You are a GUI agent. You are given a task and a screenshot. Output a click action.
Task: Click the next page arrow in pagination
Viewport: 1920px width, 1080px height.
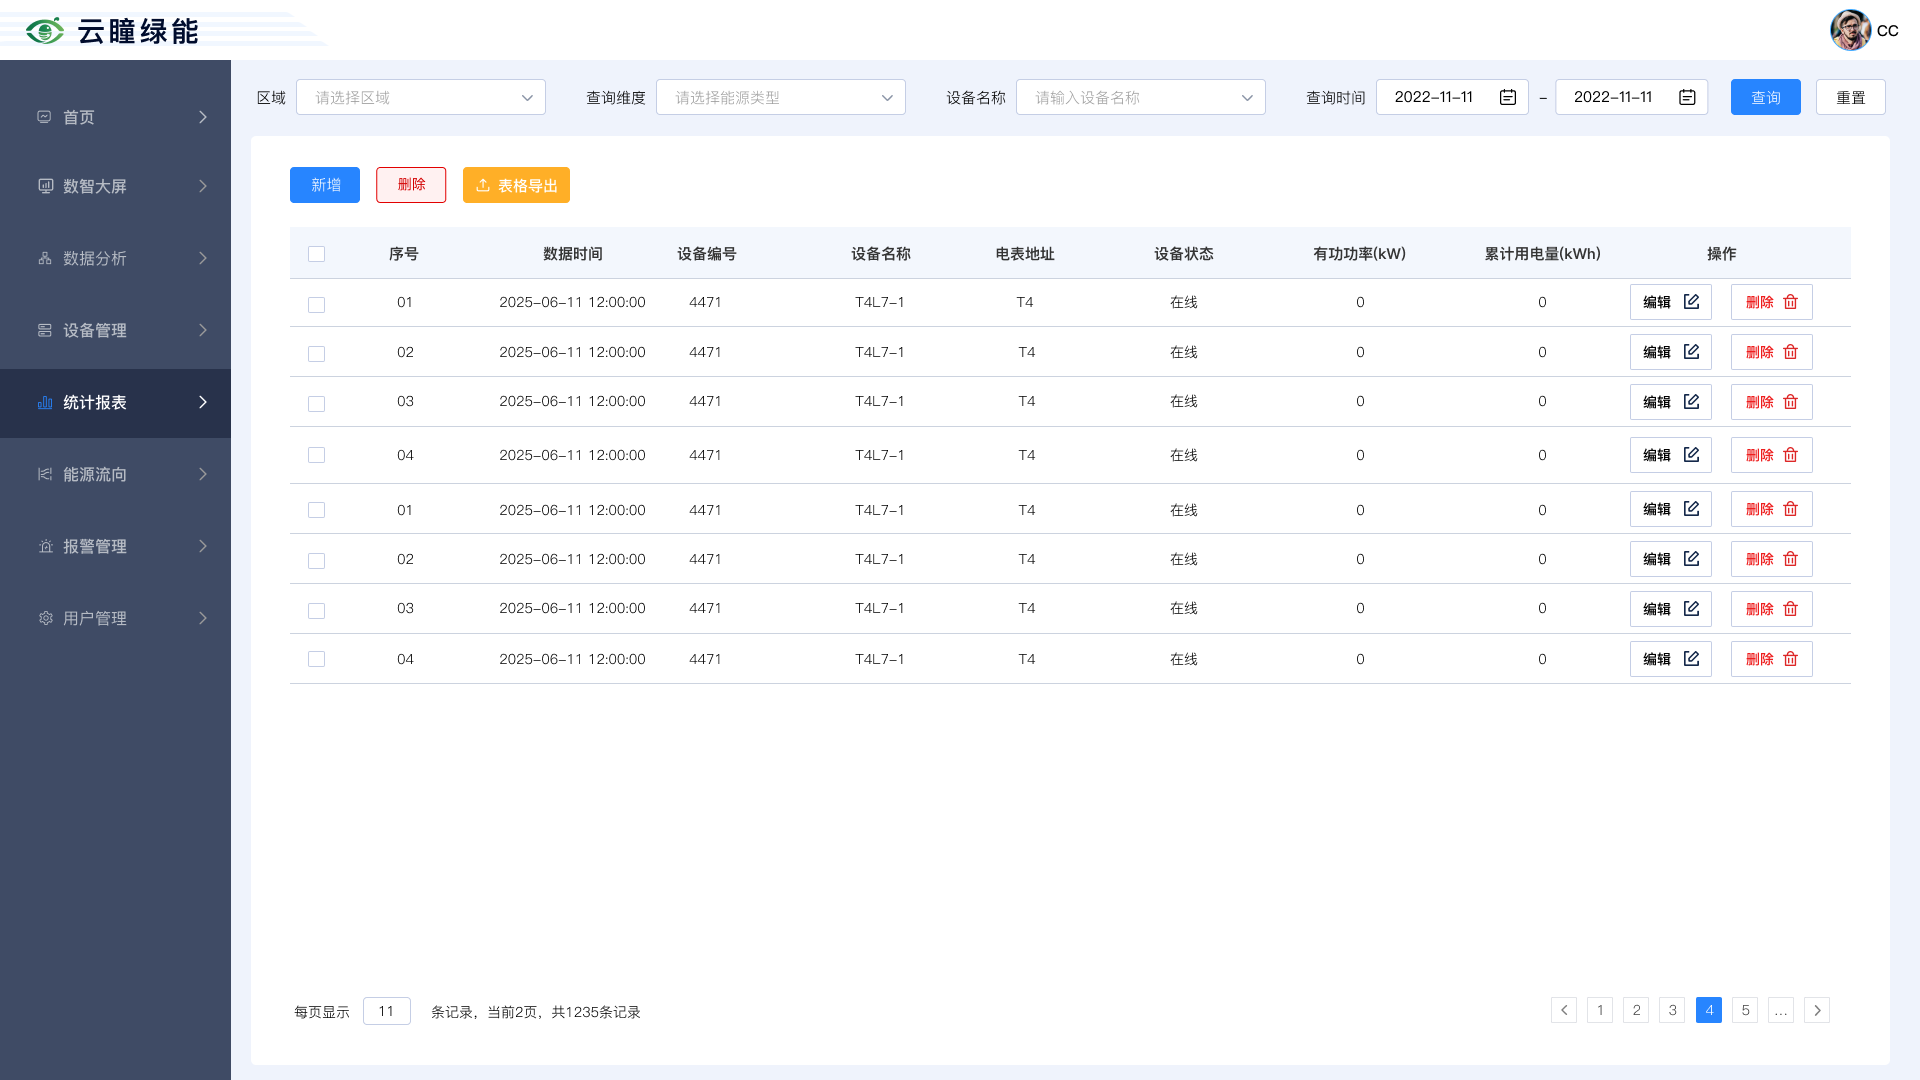point(1817,1010)
